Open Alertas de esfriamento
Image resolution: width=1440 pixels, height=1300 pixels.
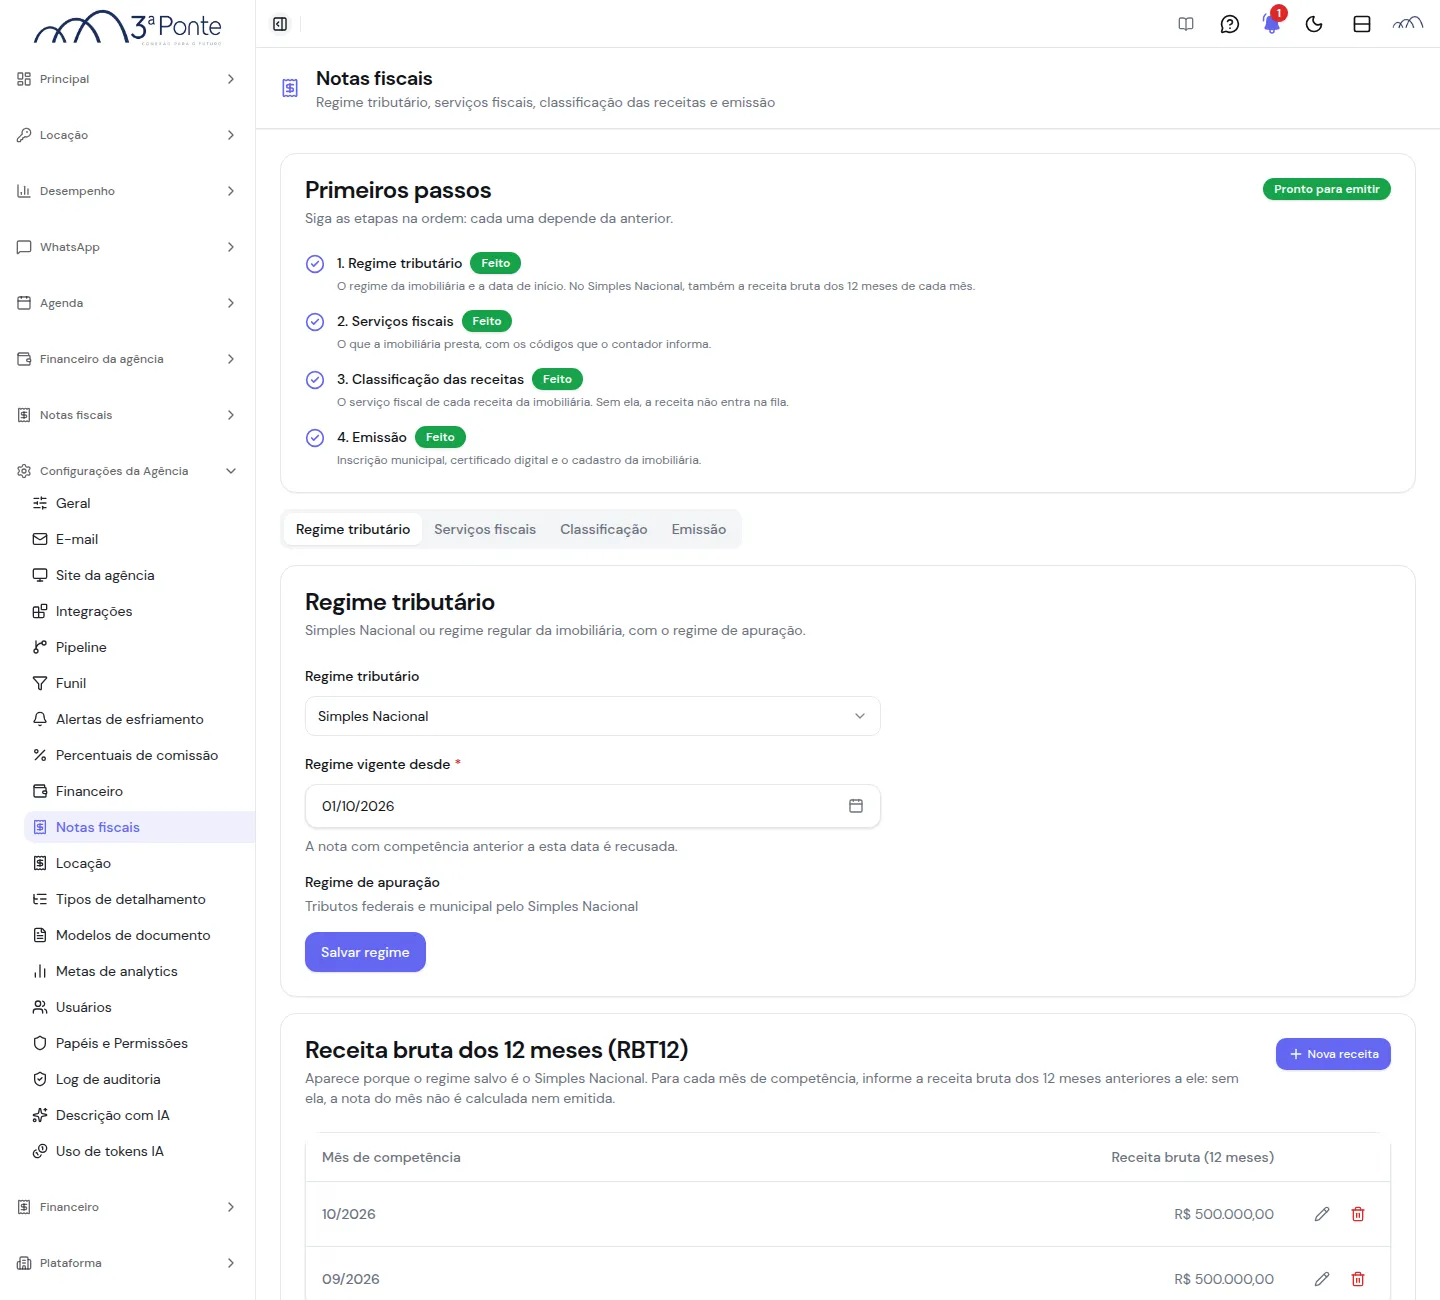click(x=140, y=719)
